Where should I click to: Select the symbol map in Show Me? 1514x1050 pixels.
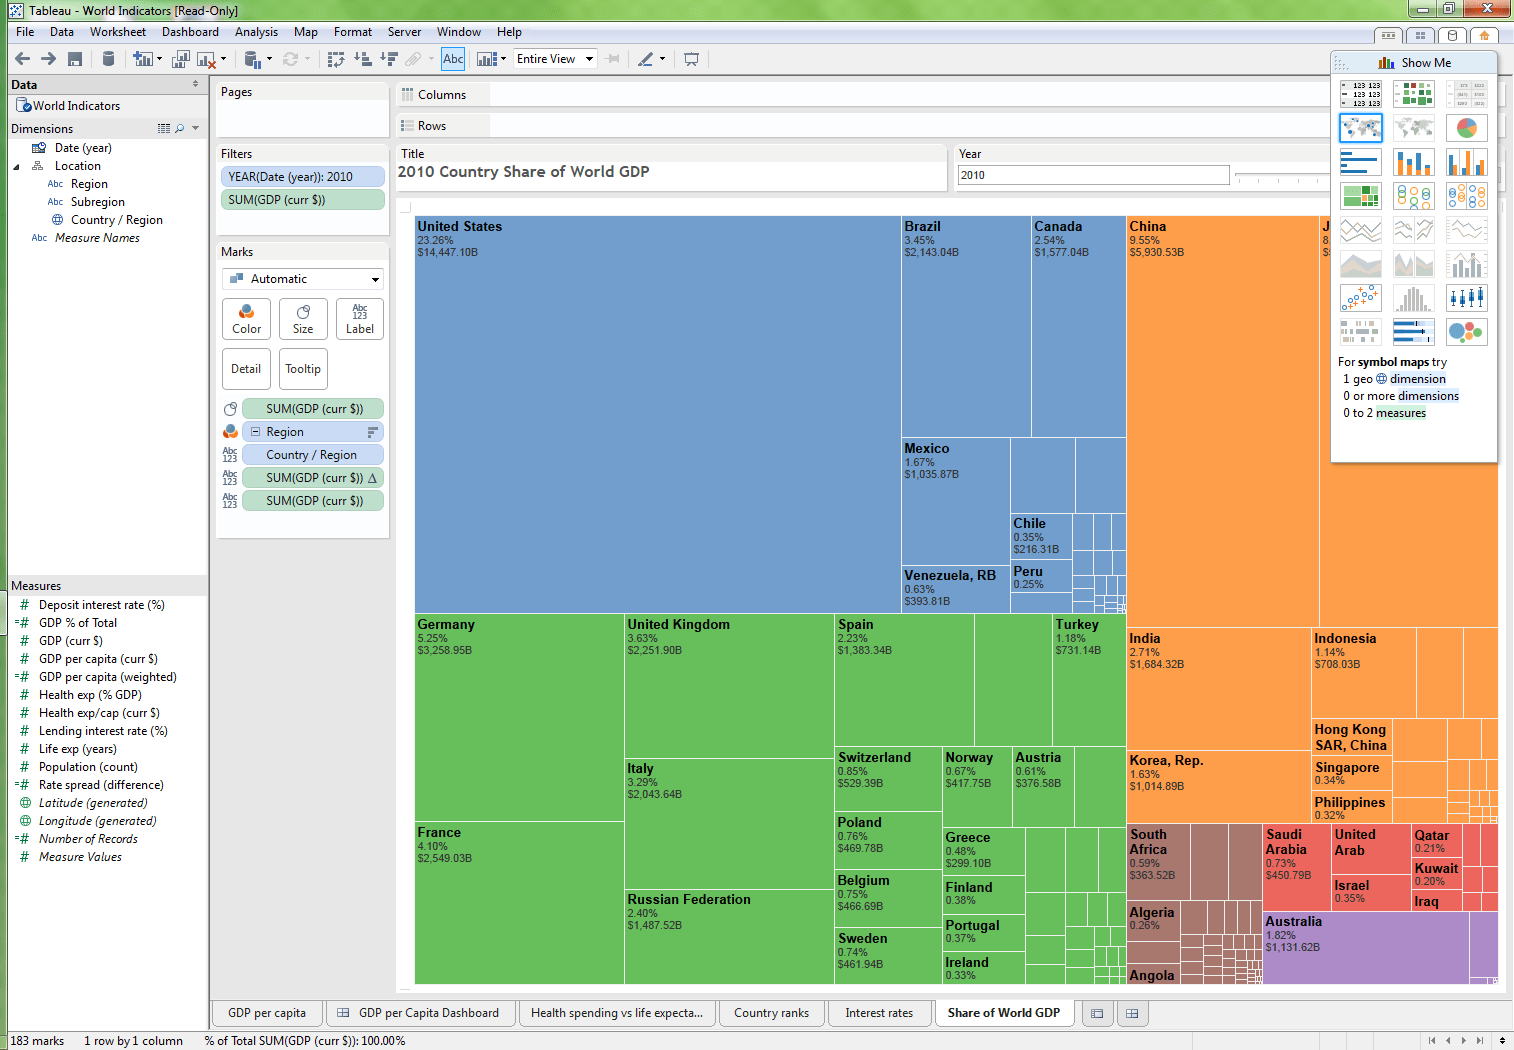(x=1360, y=128)
